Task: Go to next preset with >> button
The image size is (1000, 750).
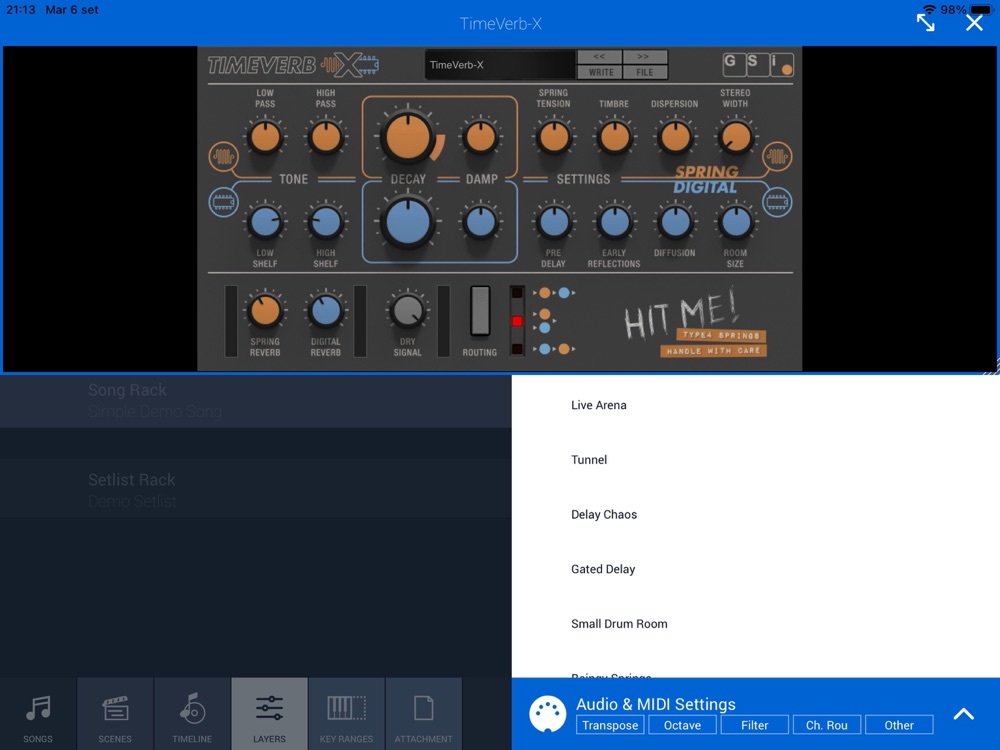Action: pyautogui.click(x=644, y=57)
